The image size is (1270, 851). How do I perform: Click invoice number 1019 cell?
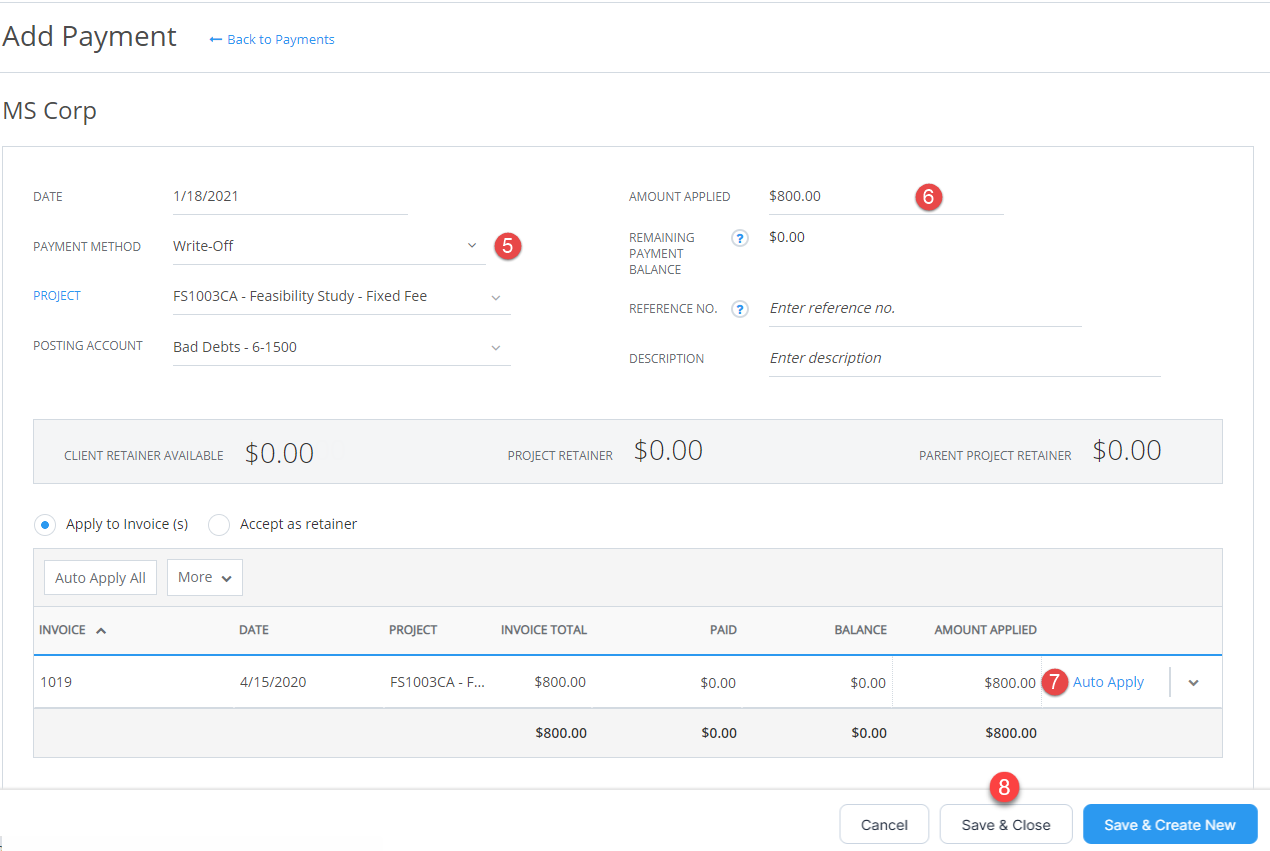(x=56, y=683)
